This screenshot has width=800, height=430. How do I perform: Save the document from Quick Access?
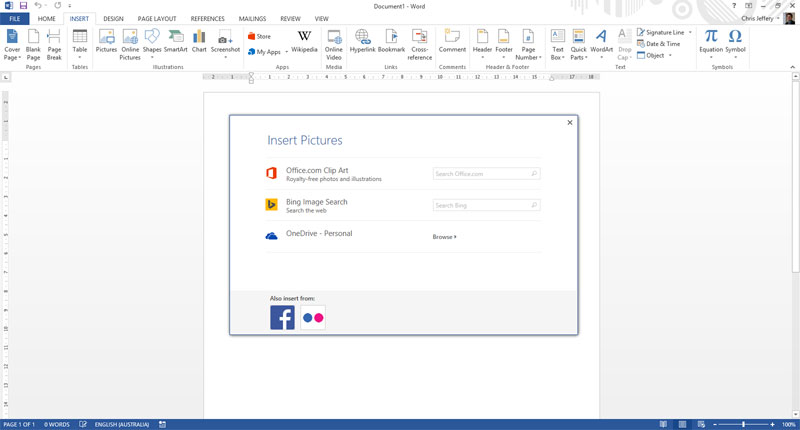[x=23, y=6]
